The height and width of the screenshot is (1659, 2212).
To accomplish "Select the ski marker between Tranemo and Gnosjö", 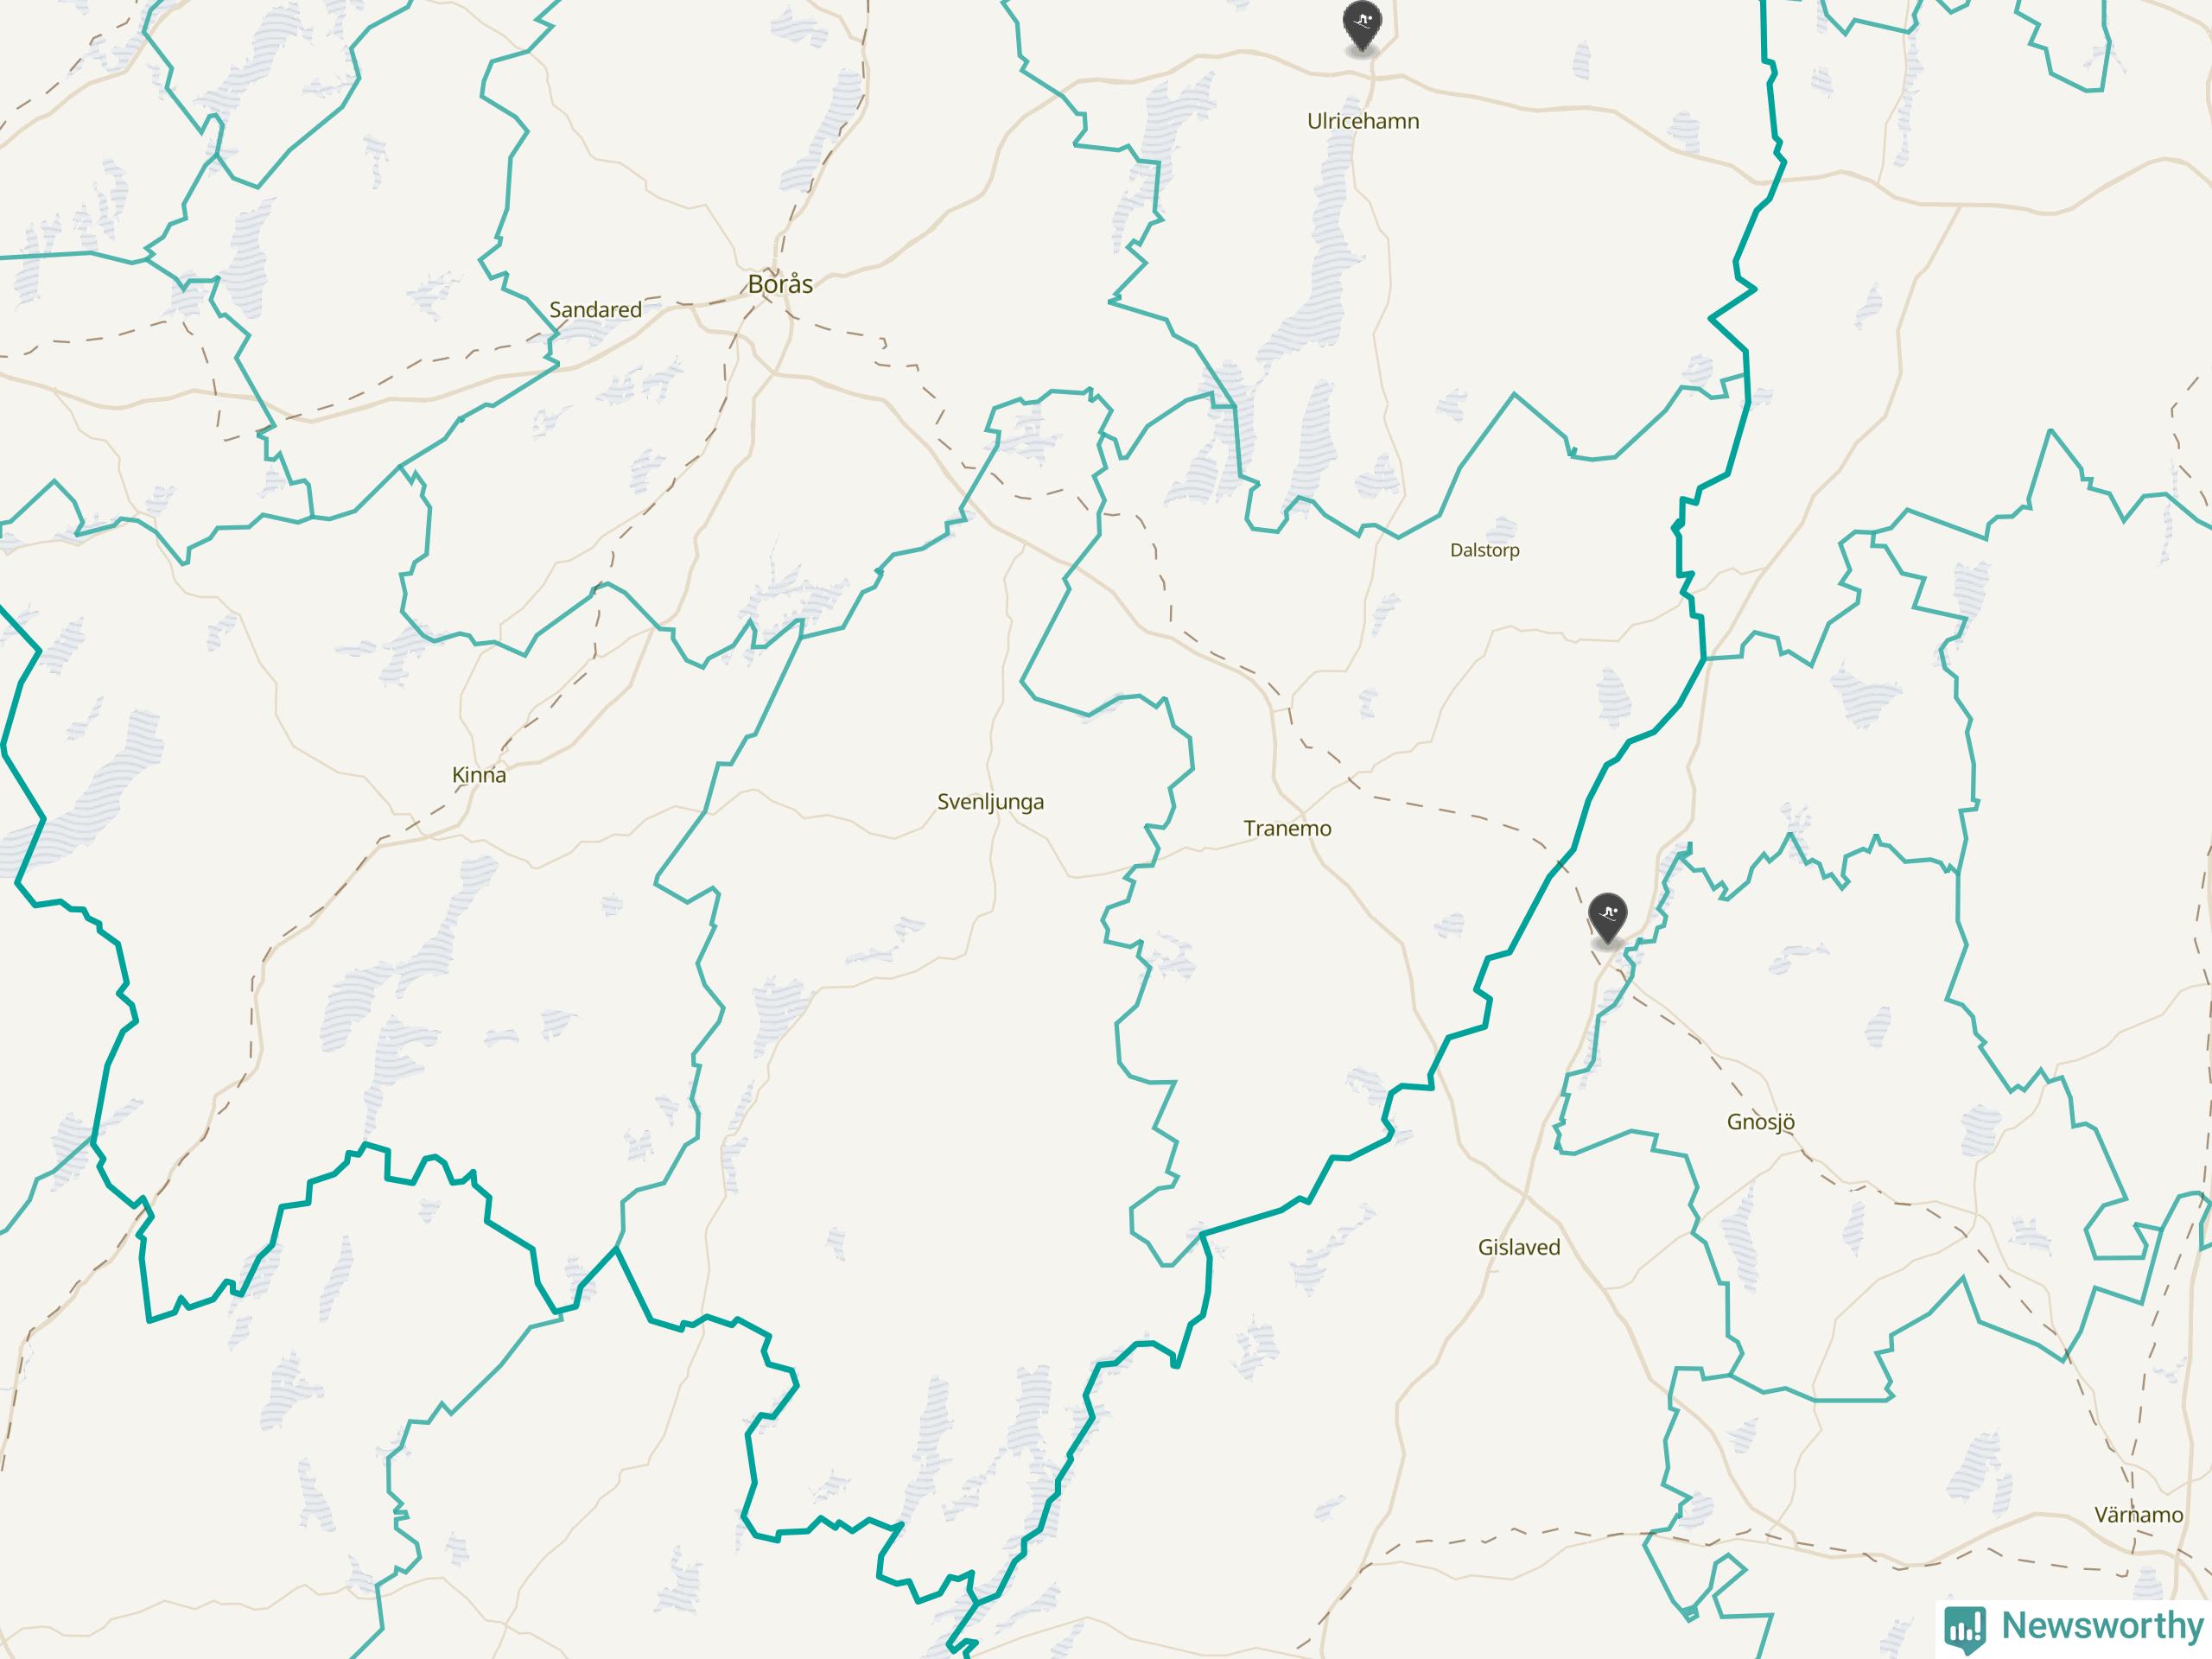I will (1607, 916).
